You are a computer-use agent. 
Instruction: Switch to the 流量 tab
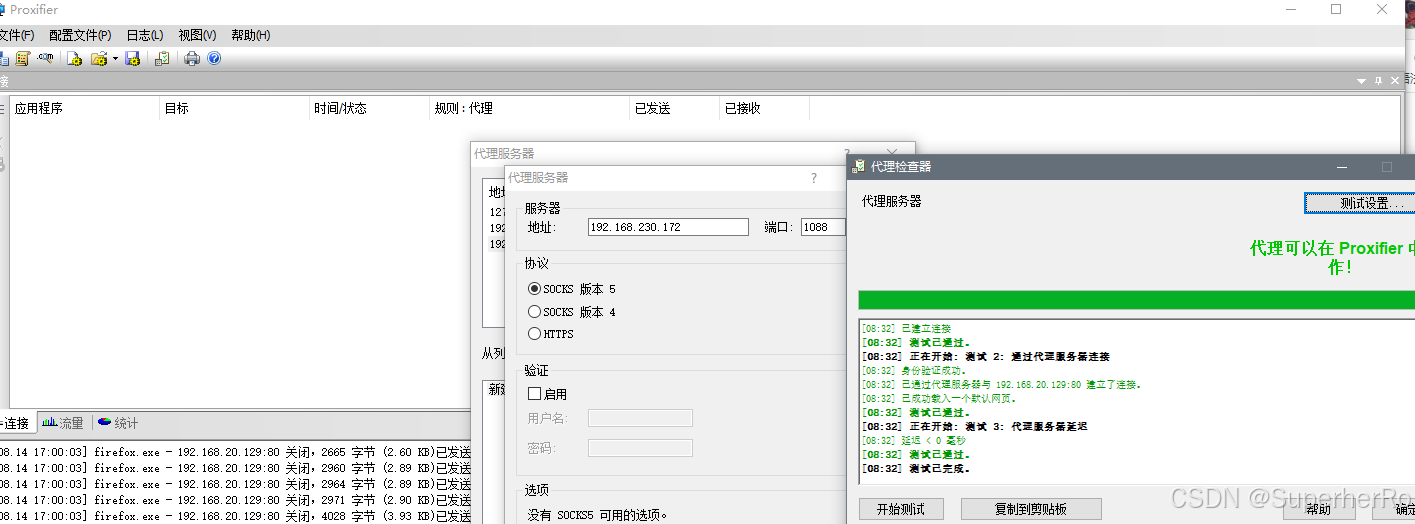tap(63, 423)
